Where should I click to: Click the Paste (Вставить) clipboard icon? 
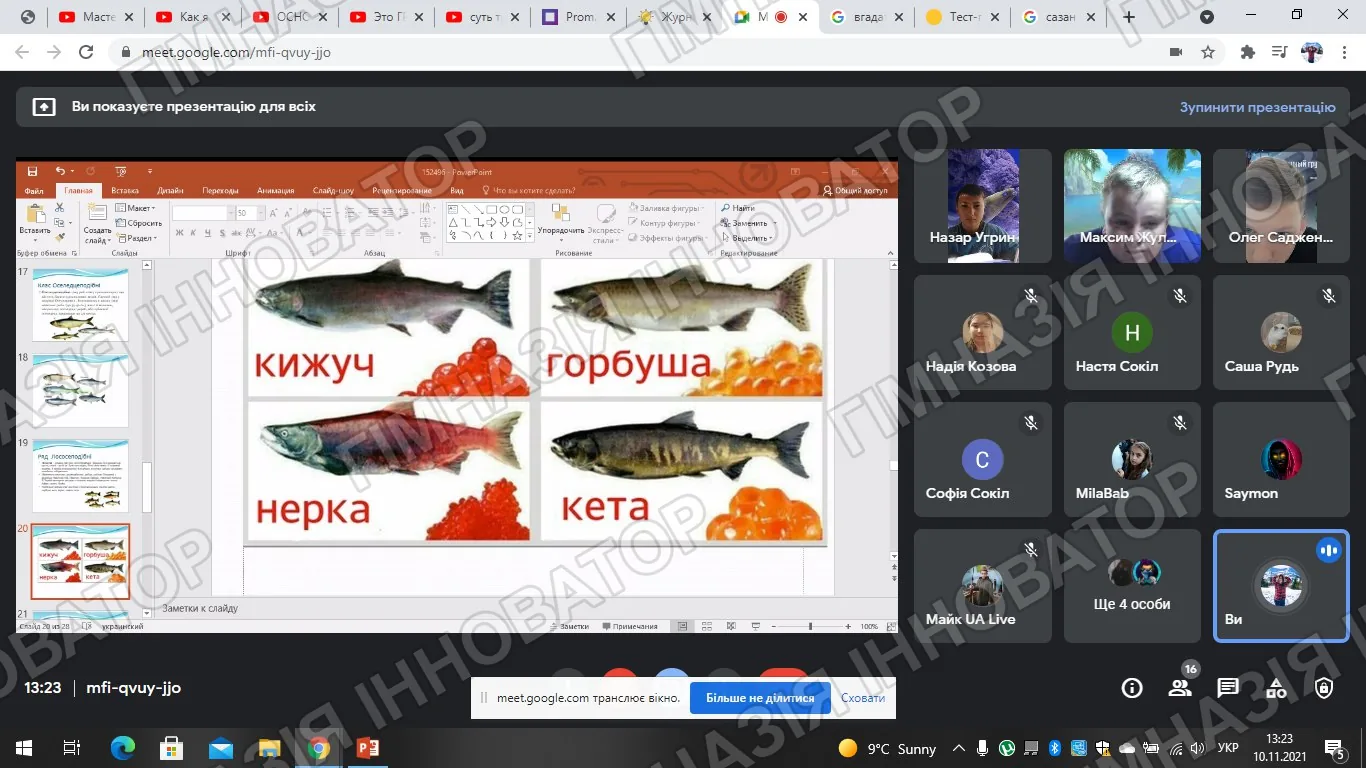pos(36,214)
